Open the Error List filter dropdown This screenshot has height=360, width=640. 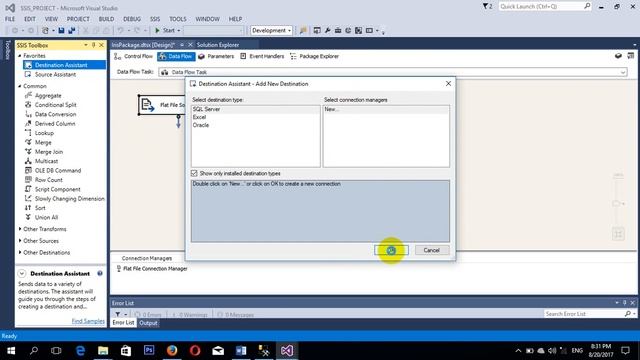click(x=126, y=314)
